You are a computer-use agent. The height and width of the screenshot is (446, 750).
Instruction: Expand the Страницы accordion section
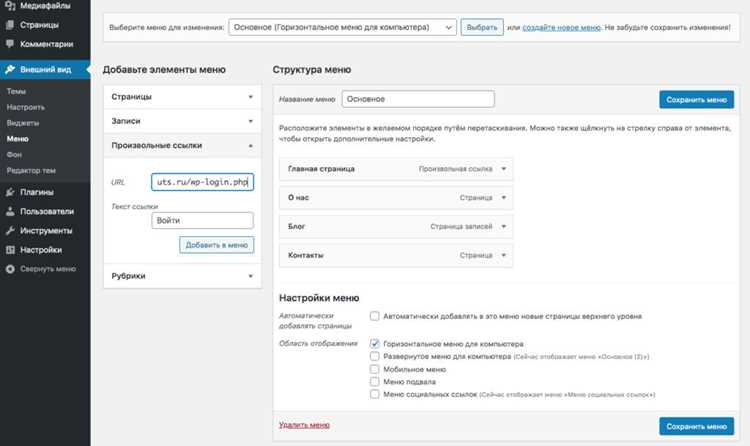tap(182, 97)
